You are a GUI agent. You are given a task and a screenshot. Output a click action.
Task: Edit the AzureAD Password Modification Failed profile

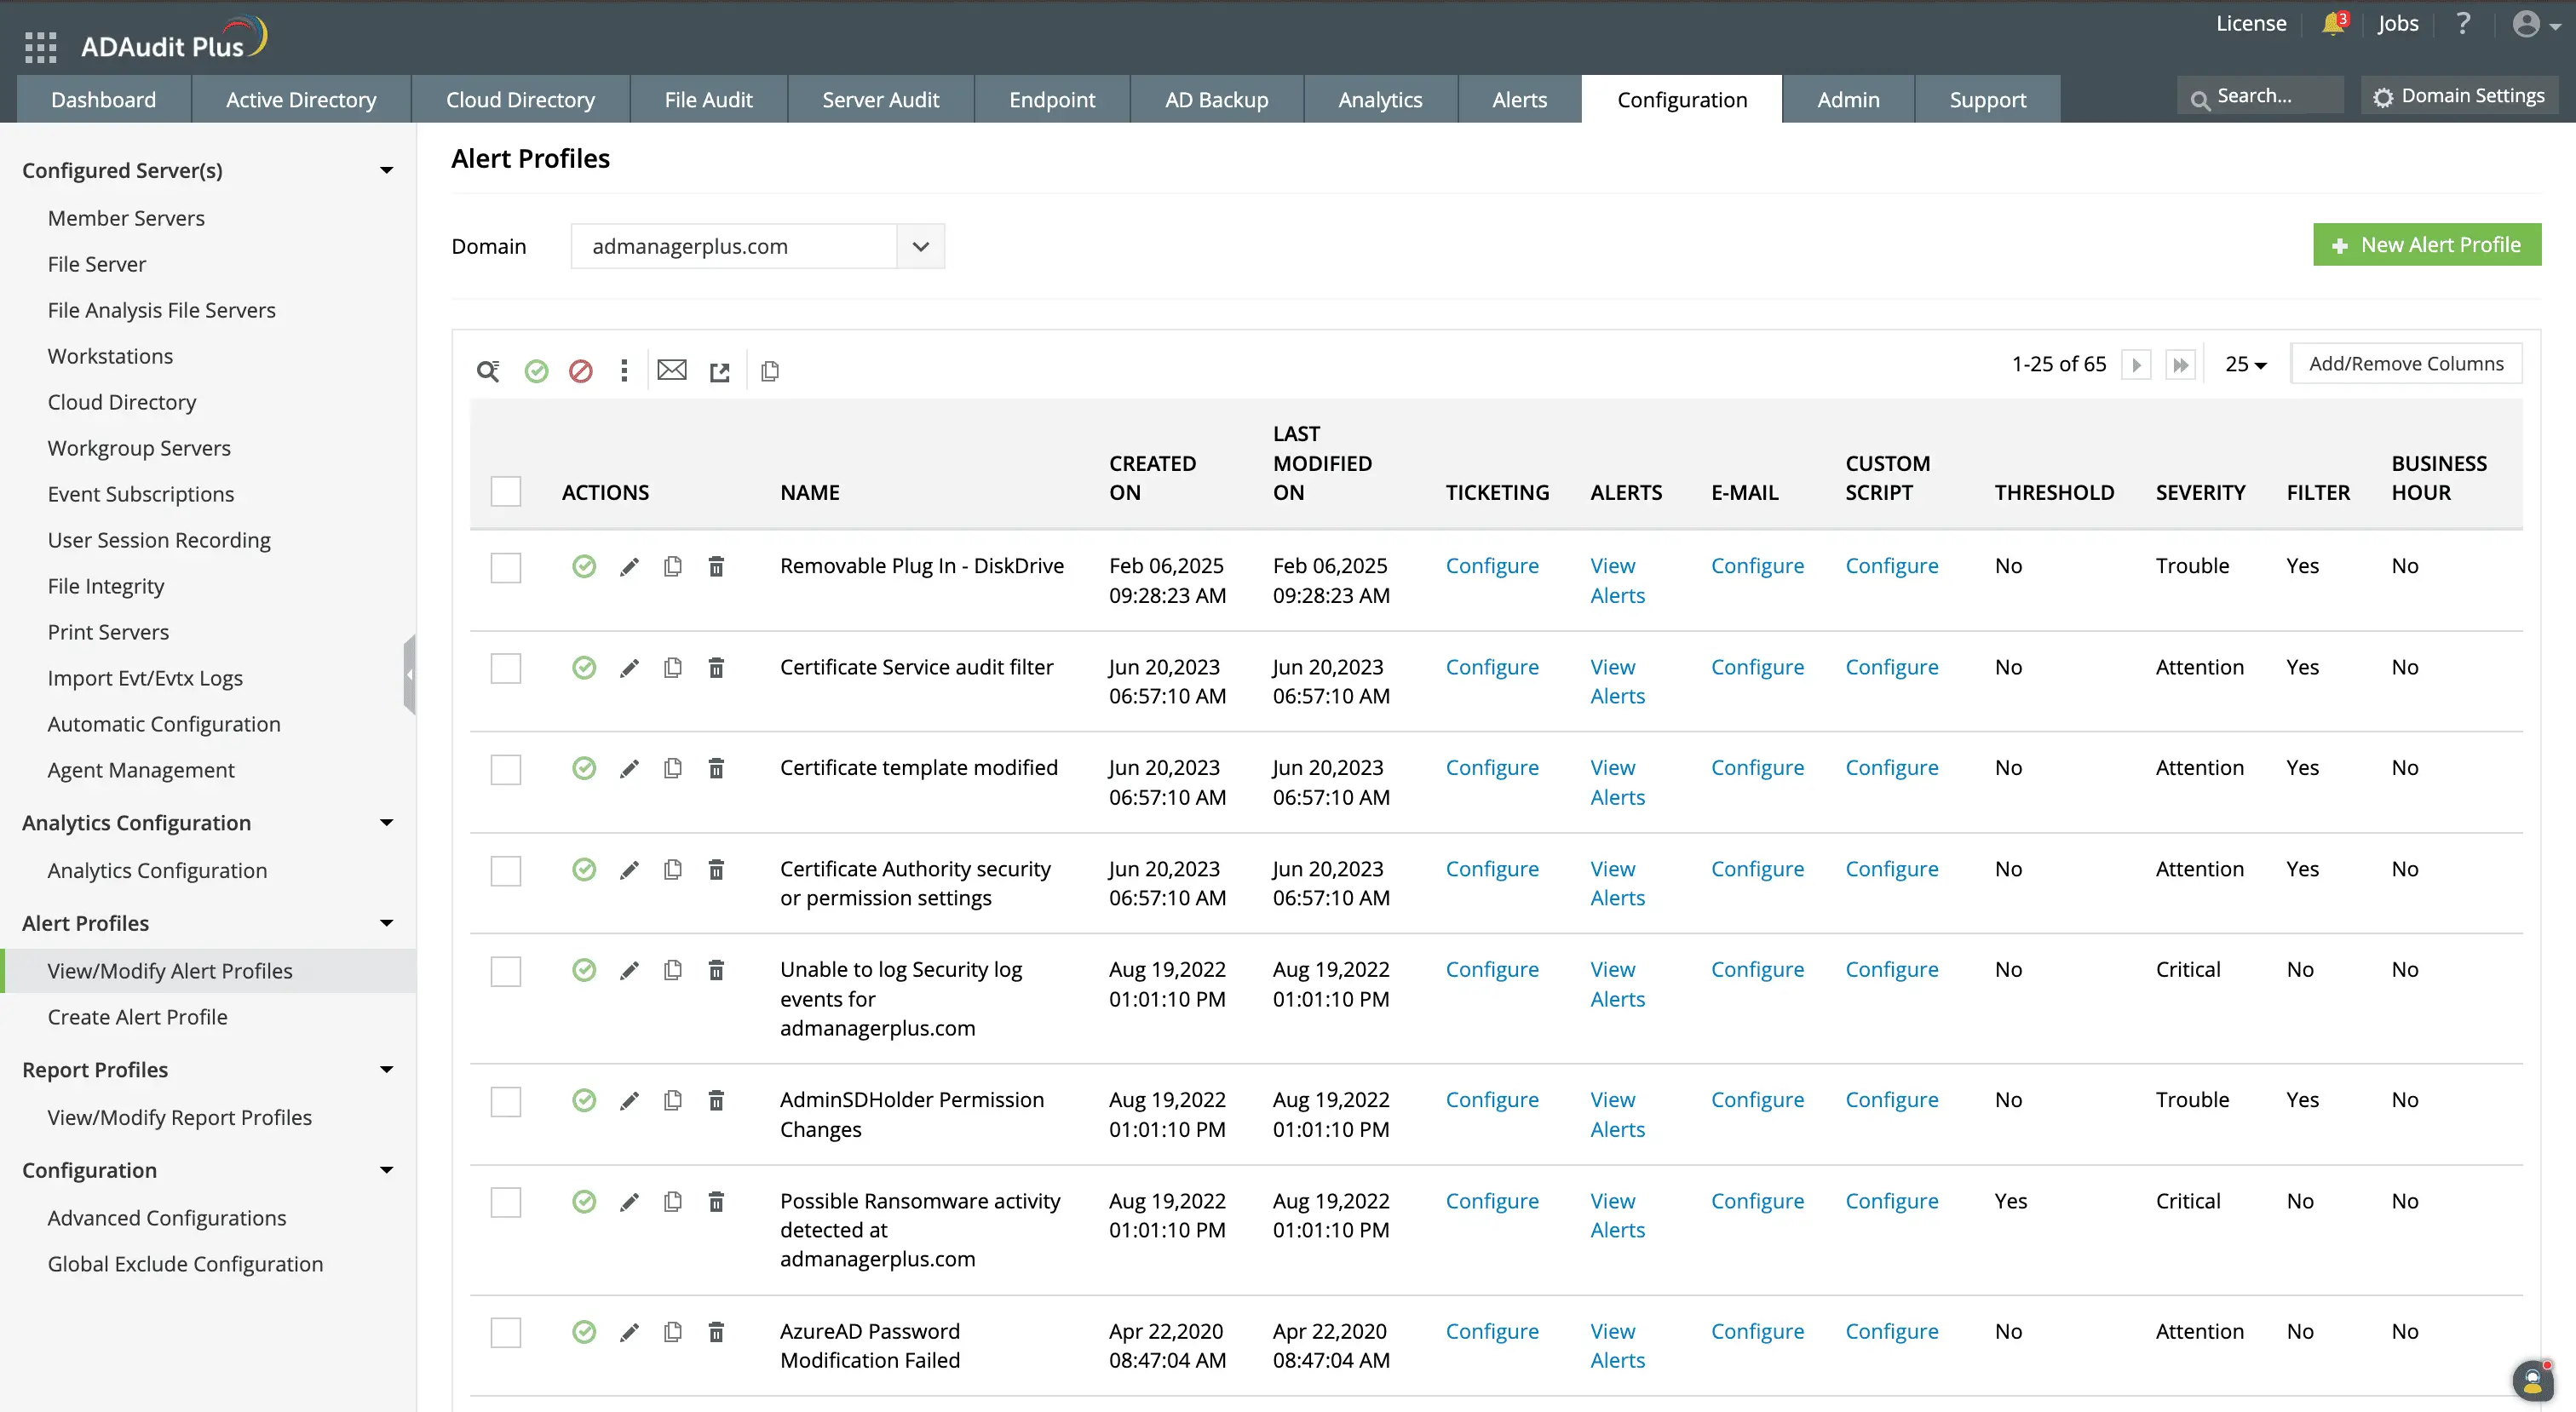point(629,1333)
